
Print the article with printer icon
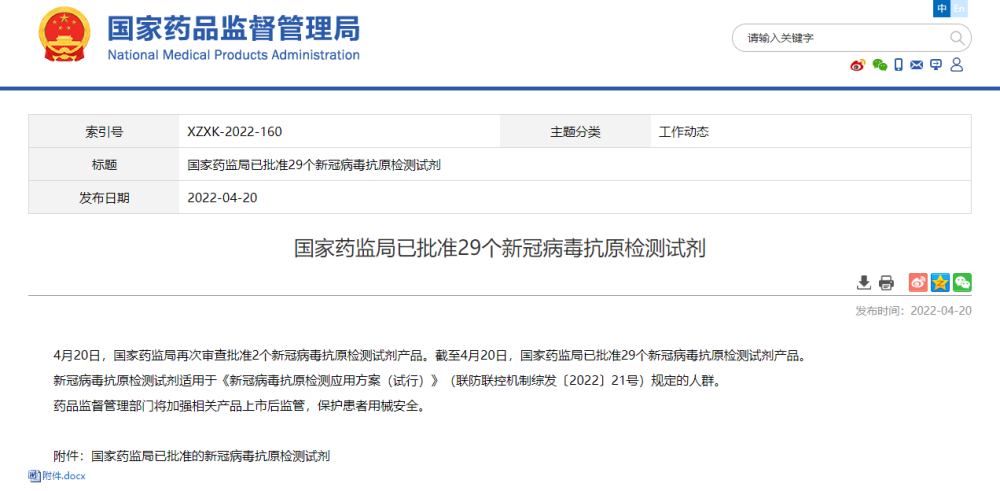click(x=886, y=283)
